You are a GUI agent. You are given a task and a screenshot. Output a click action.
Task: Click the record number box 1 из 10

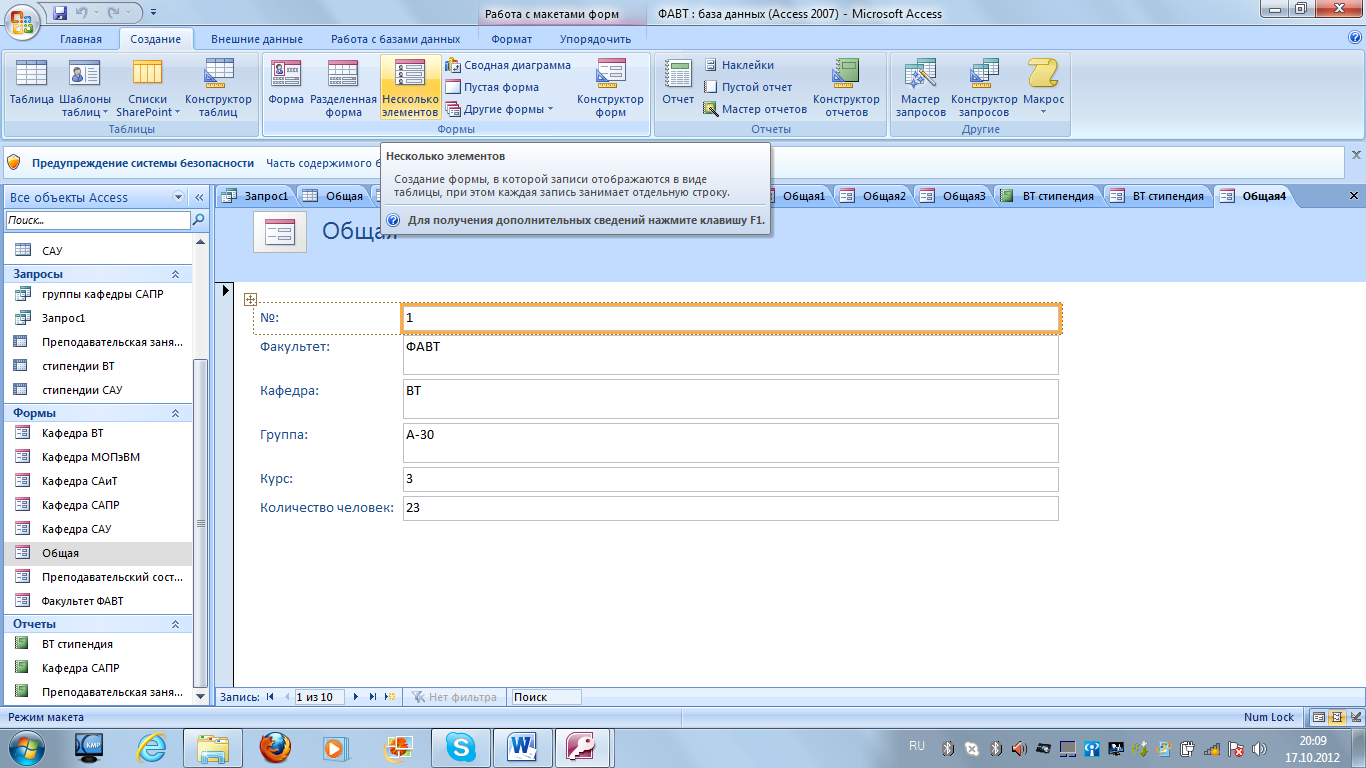319,697
